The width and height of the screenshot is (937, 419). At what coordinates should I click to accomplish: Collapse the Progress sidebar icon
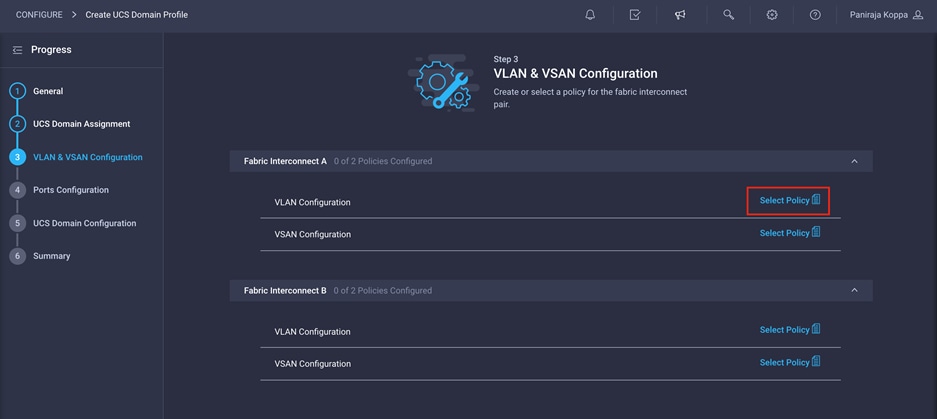(x=17, y=50)
